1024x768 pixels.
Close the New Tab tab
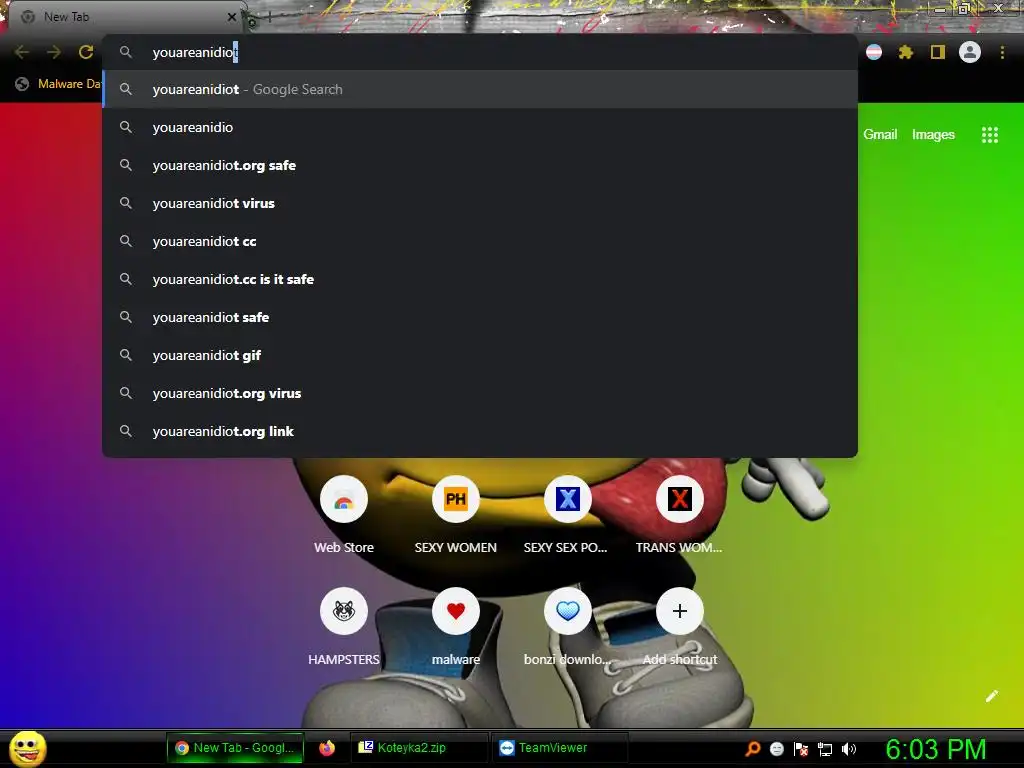point(232,17)
